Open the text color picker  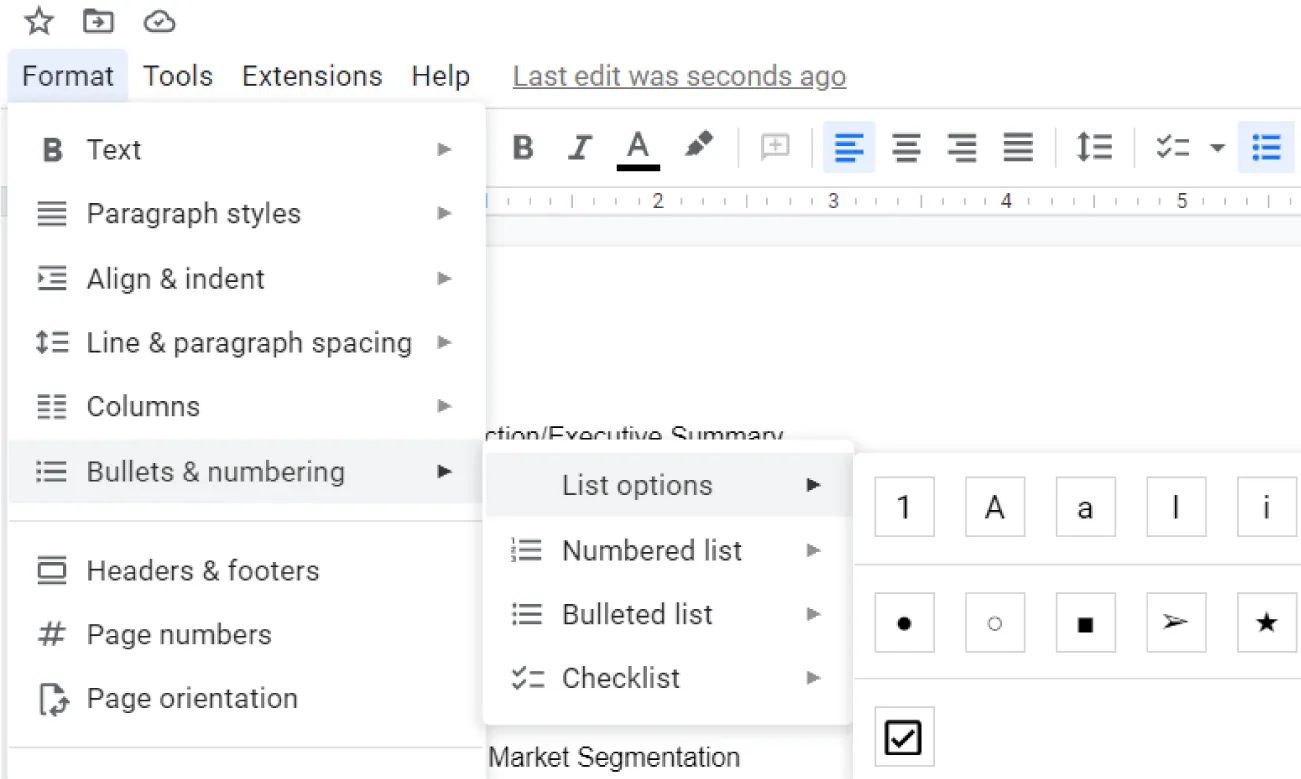pos(637,147)
